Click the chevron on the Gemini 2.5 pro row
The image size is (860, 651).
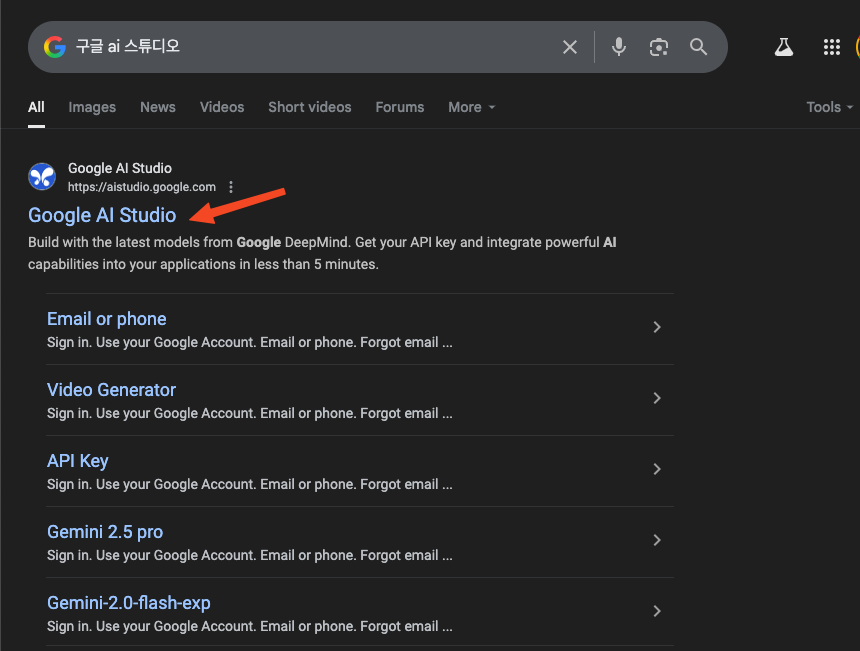pos(657,540)
